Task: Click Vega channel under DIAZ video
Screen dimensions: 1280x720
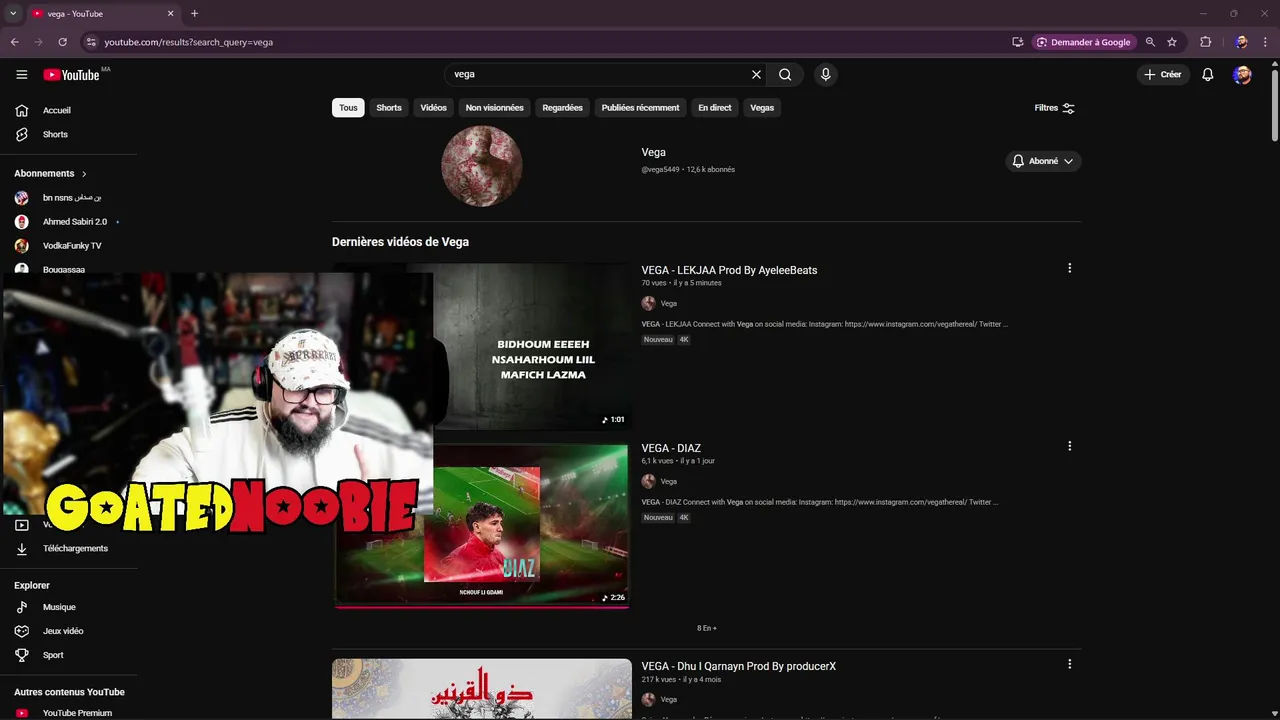Action: (x=668, y=481)
